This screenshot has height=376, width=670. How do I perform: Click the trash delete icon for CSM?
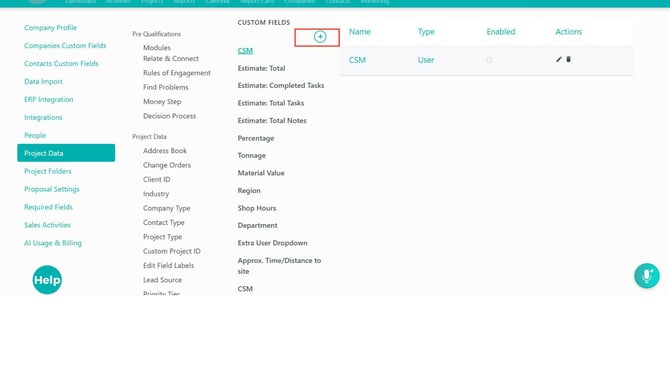pos(568,59)
